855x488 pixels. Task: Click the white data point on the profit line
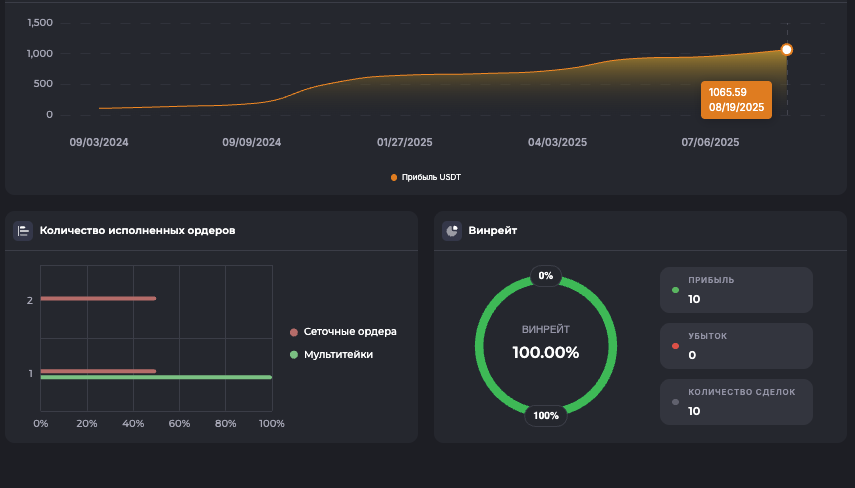click(x=787, y=50)
